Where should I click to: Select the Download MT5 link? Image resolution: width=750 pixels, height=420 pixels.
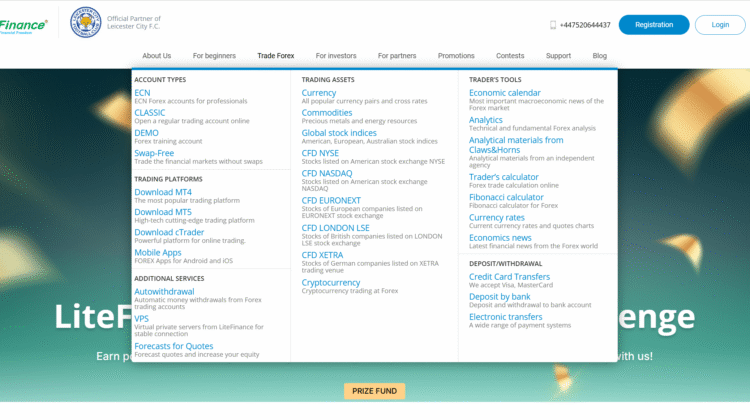coord(162,212)
